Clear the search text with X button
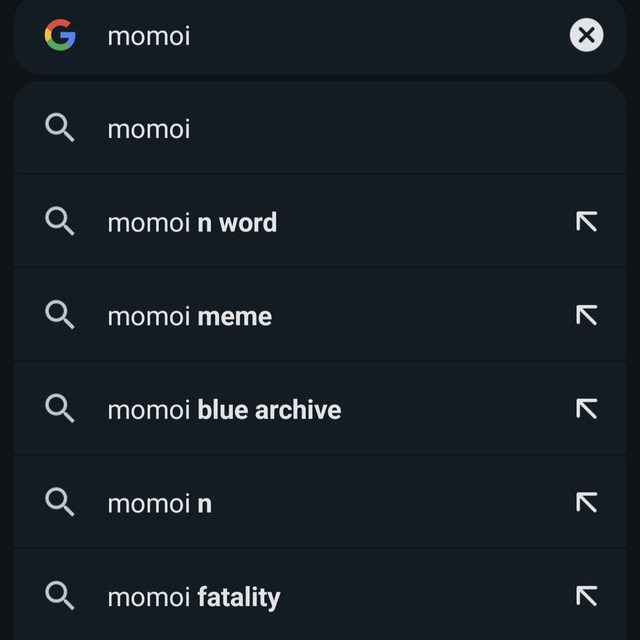Screen dimensions: 640x640 587,35
